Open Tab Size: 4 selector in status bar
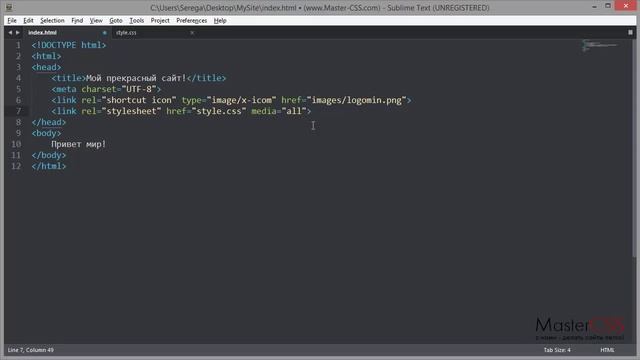 coord(557,350)
